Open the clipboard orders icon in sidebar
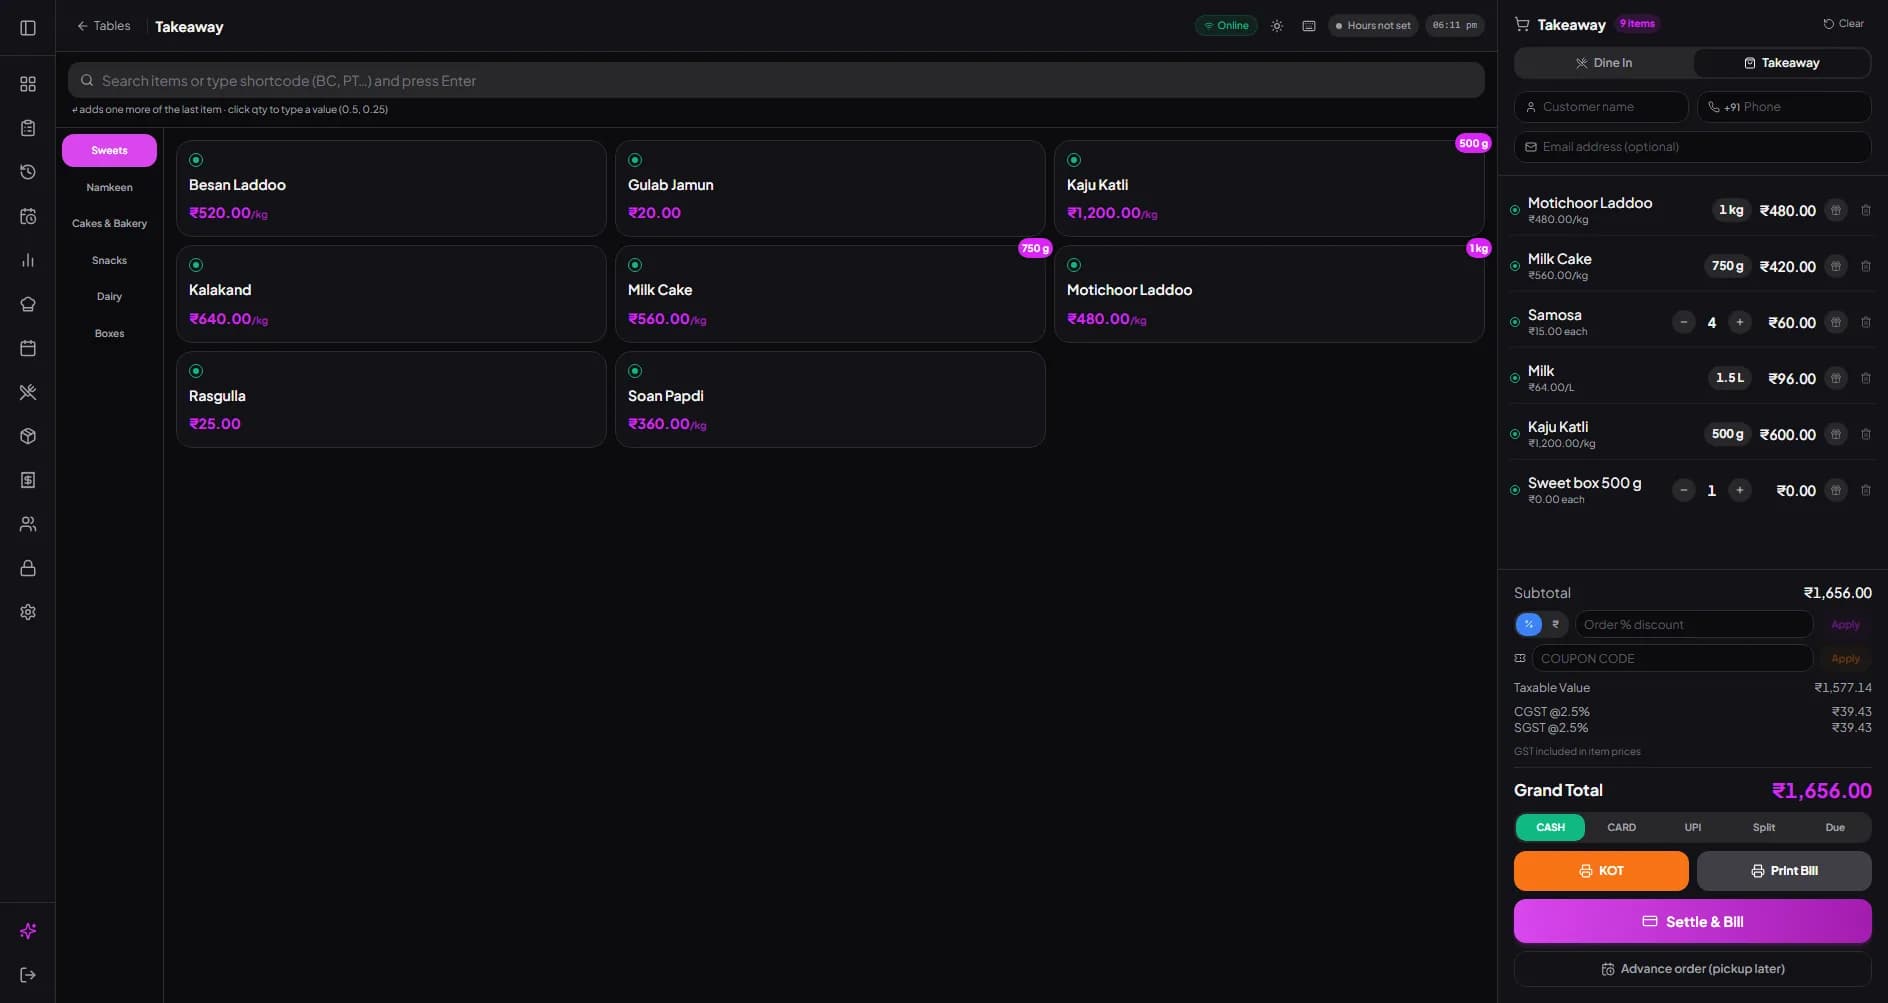1888x1003 pixels. 28,128
